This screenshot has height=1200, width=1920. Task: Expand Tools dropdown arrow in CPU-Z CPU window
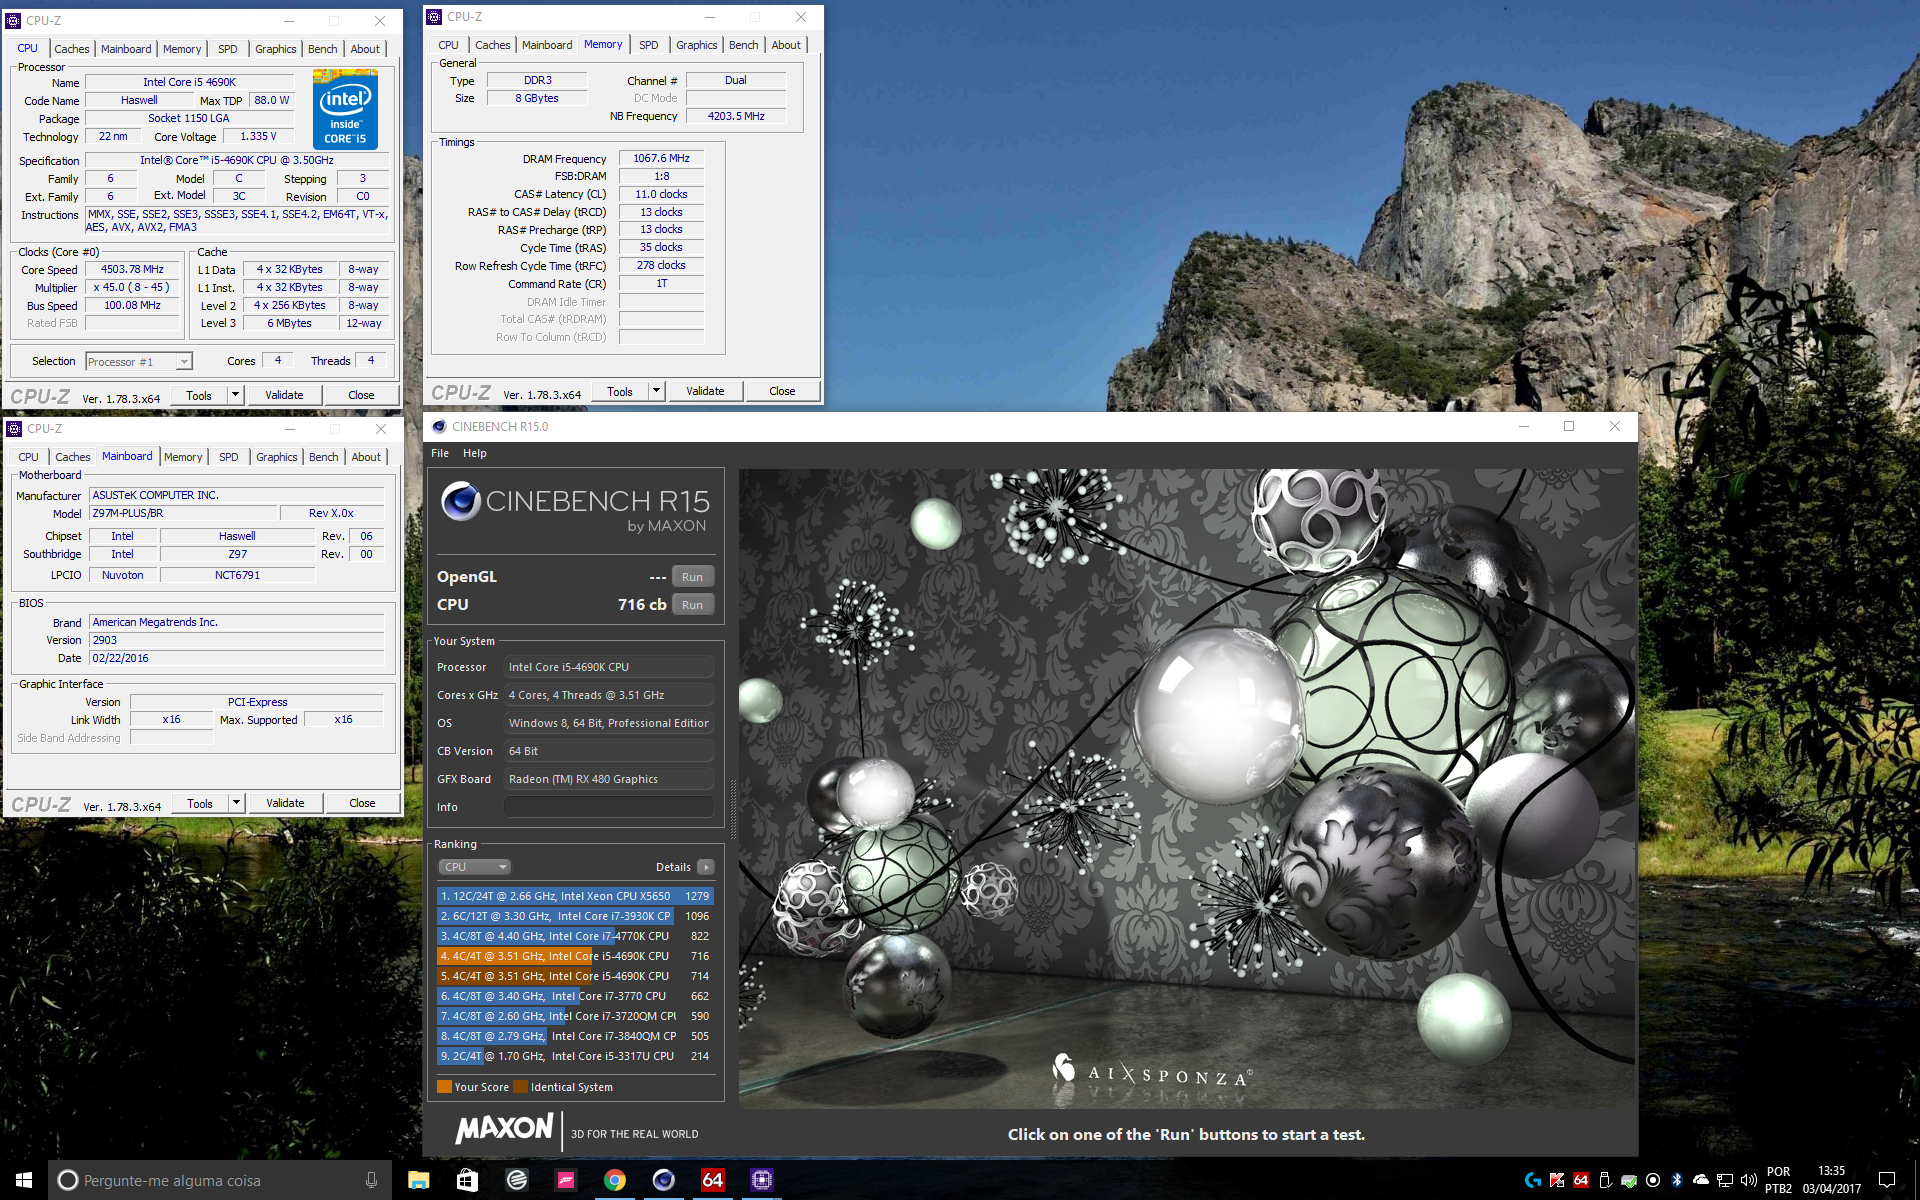click(x=236, y=395)
